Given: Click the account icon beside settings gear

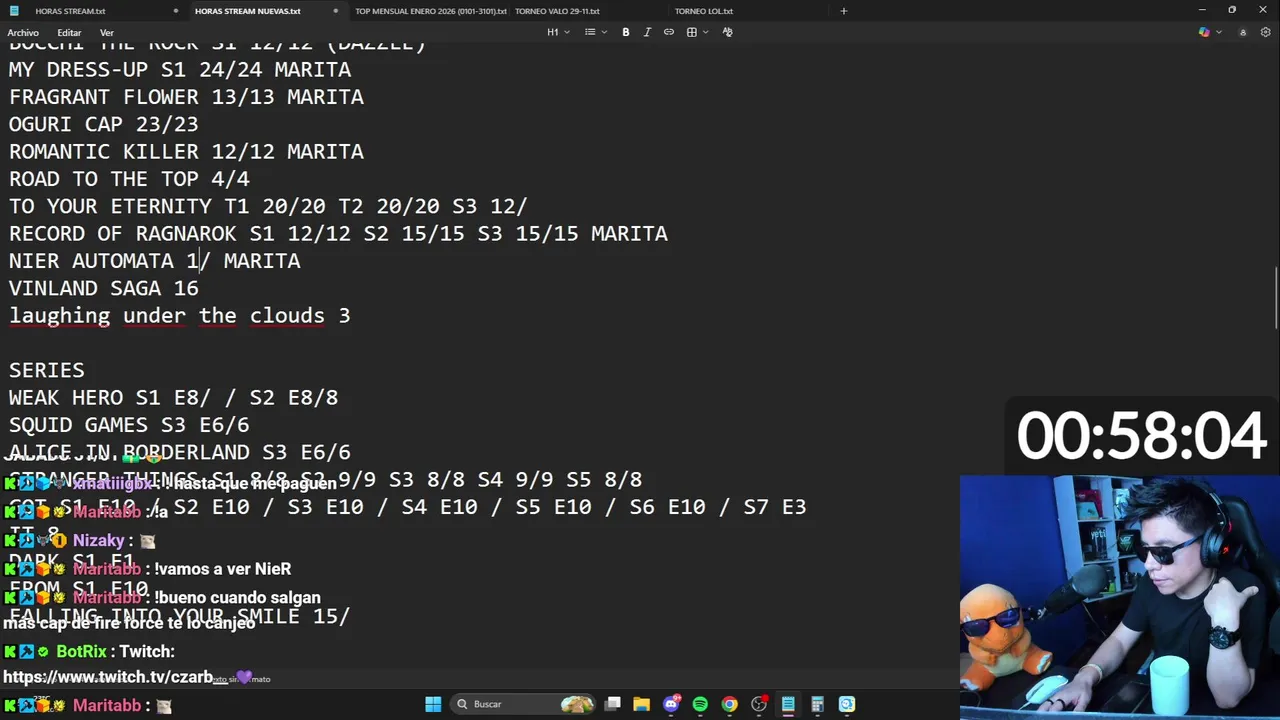Looking at the screenshot, I should 1243,32.
